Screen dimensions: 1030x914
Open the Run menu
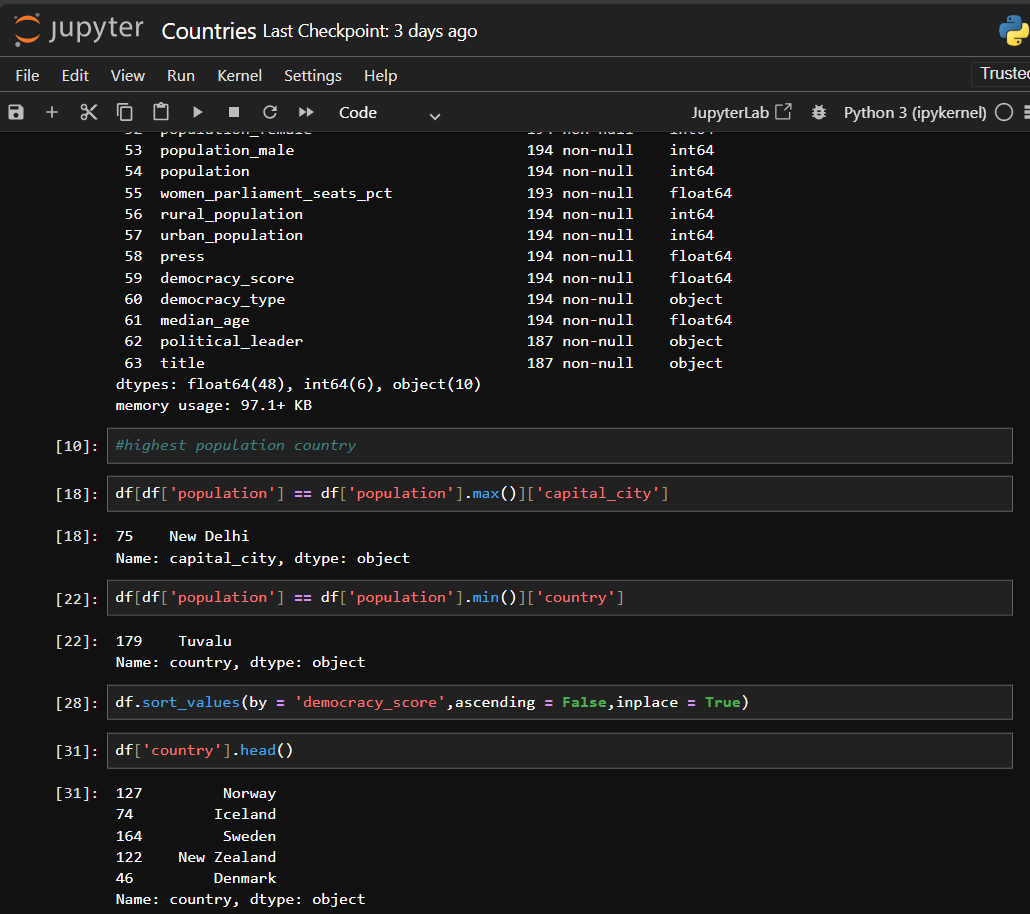click(x=181, y=76)
